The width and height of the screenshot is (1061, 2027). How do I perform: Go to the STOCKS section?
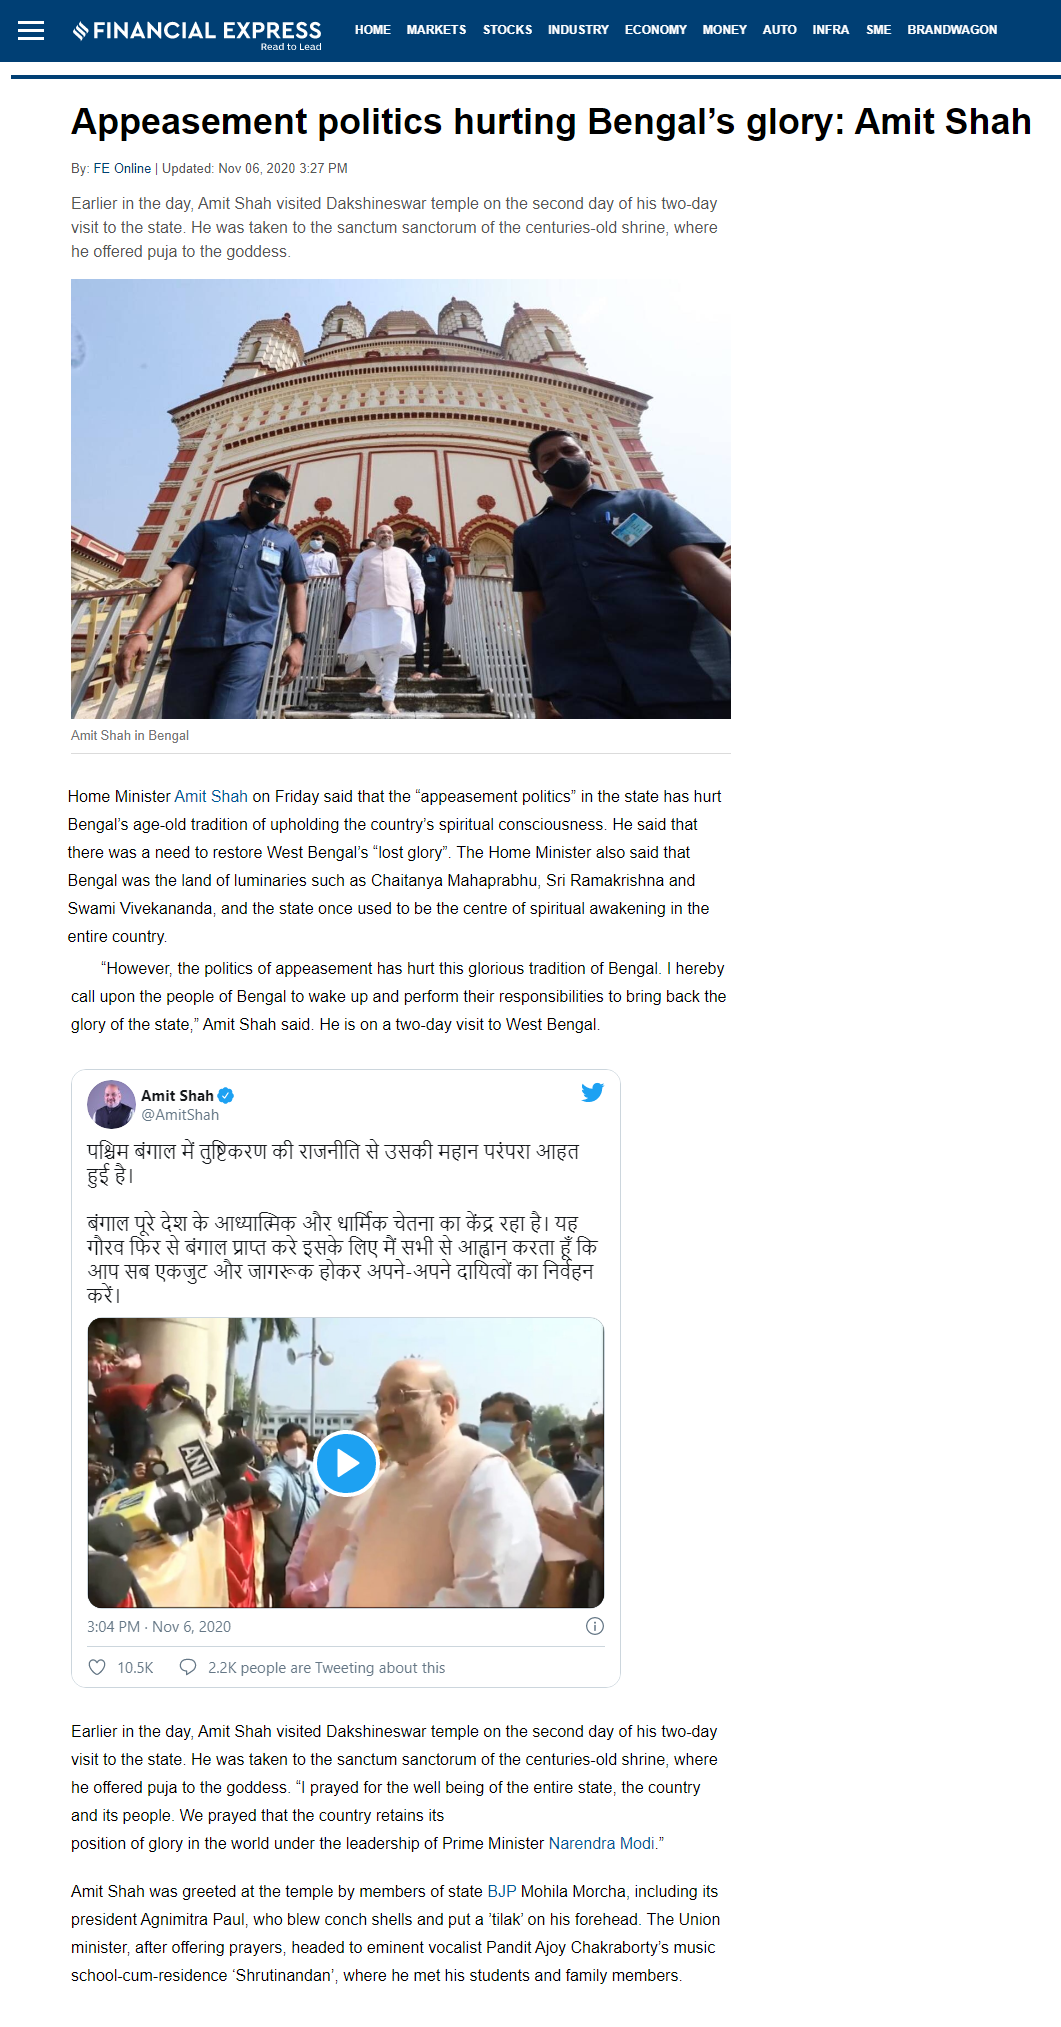[x=507, y=30]
